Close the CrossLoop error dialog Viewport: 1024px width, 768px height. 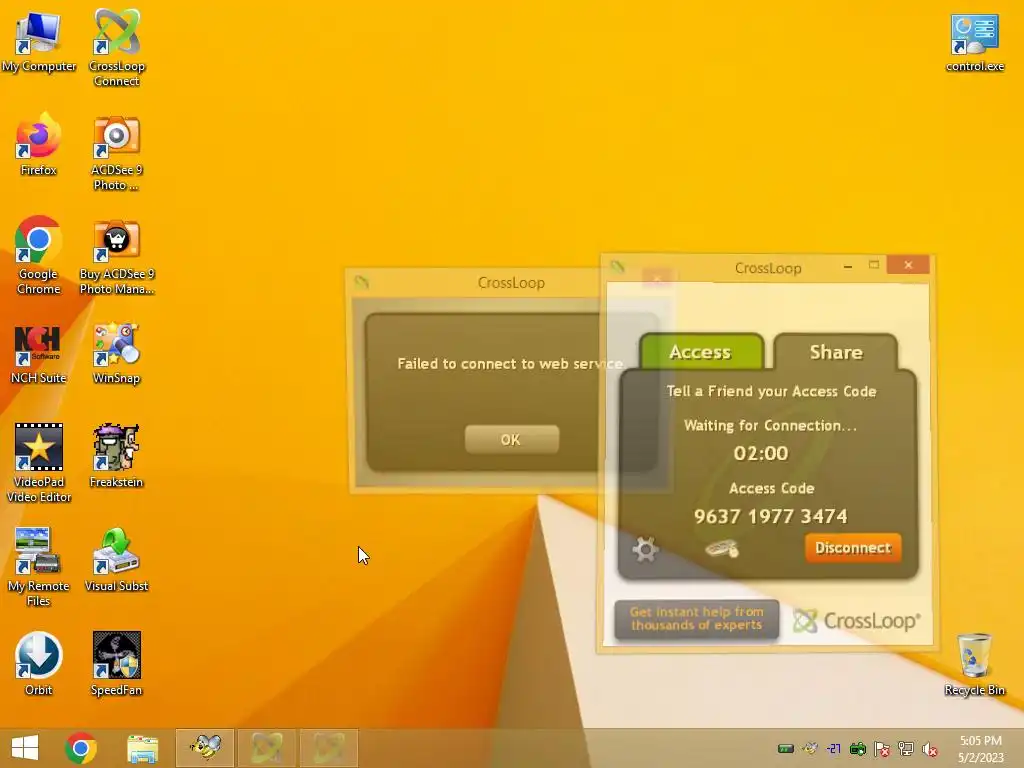pyautogui.click(x=657, y=278)
